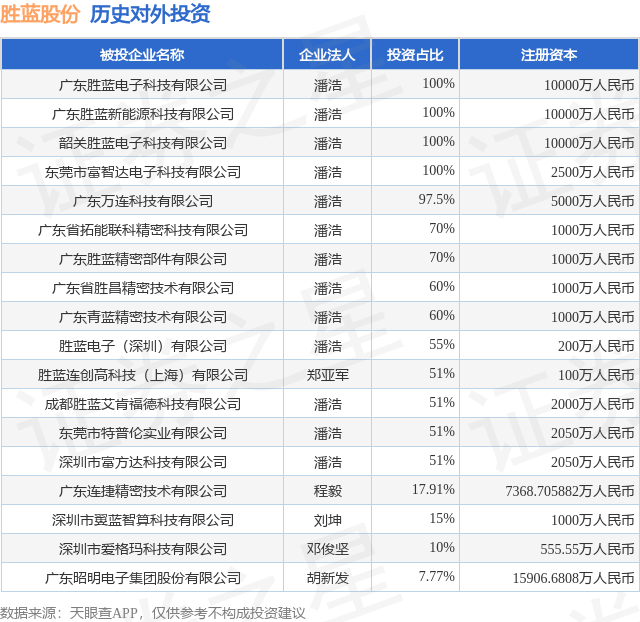The width and height of the screenshot is (640, 622).
Task: Click the 胜蓝股份 title text
Action: click(40, 14)
